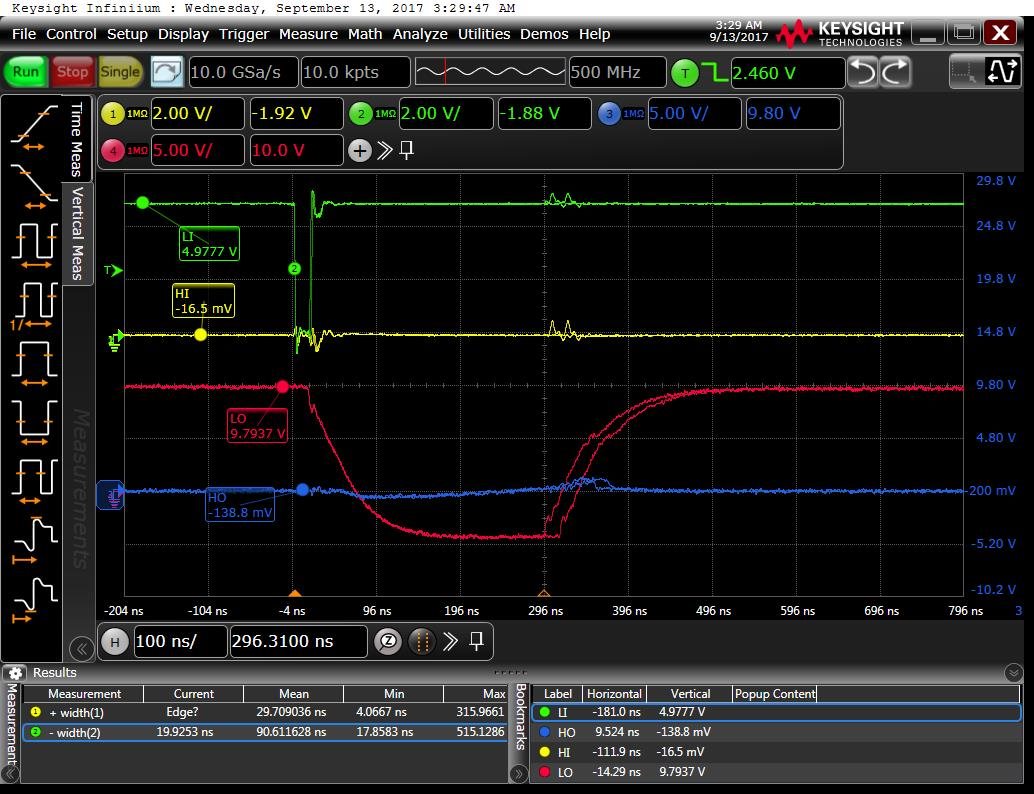
Task: Click the rise time measurement icon
Action: (34, 128)
